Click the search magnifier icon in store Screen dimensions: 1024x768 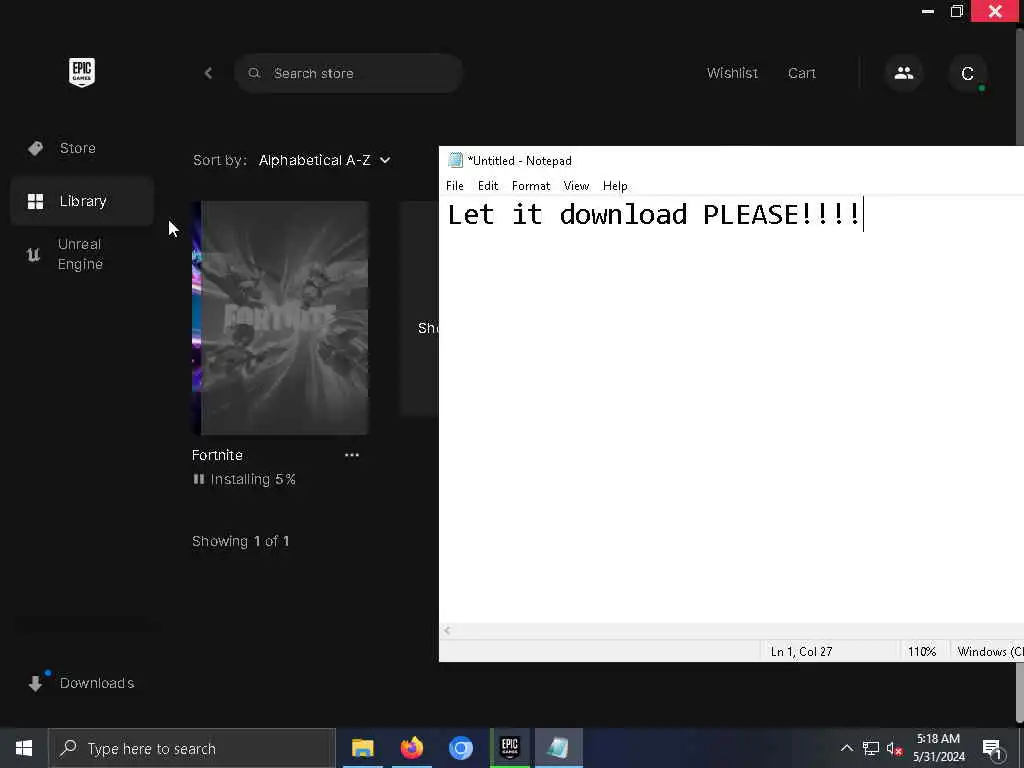tap(254, 73)
